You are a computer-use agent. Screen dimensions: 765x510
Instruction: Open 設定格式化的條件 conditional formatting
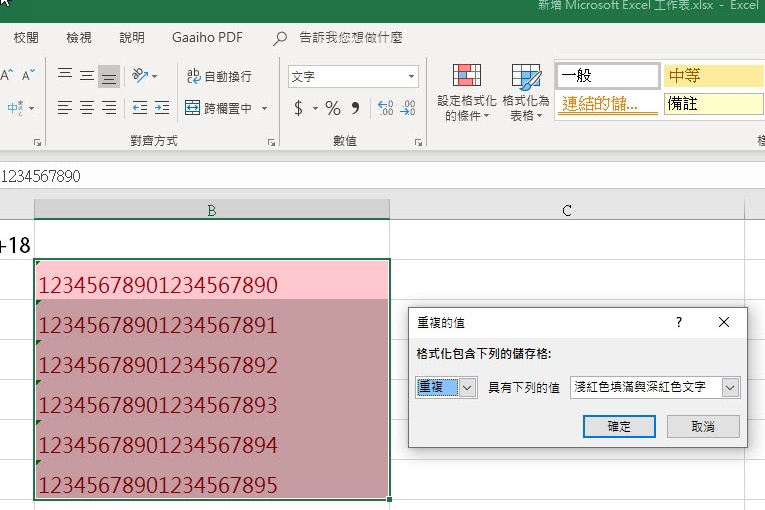[467, 92]
